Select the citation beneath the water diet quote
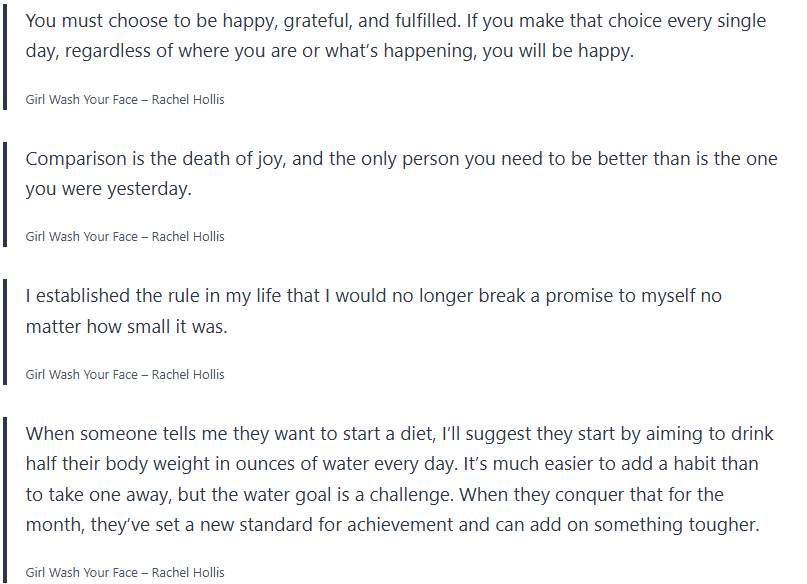This screenshot has width=807, height=584. pyautogui.click(x=125, y=573)
